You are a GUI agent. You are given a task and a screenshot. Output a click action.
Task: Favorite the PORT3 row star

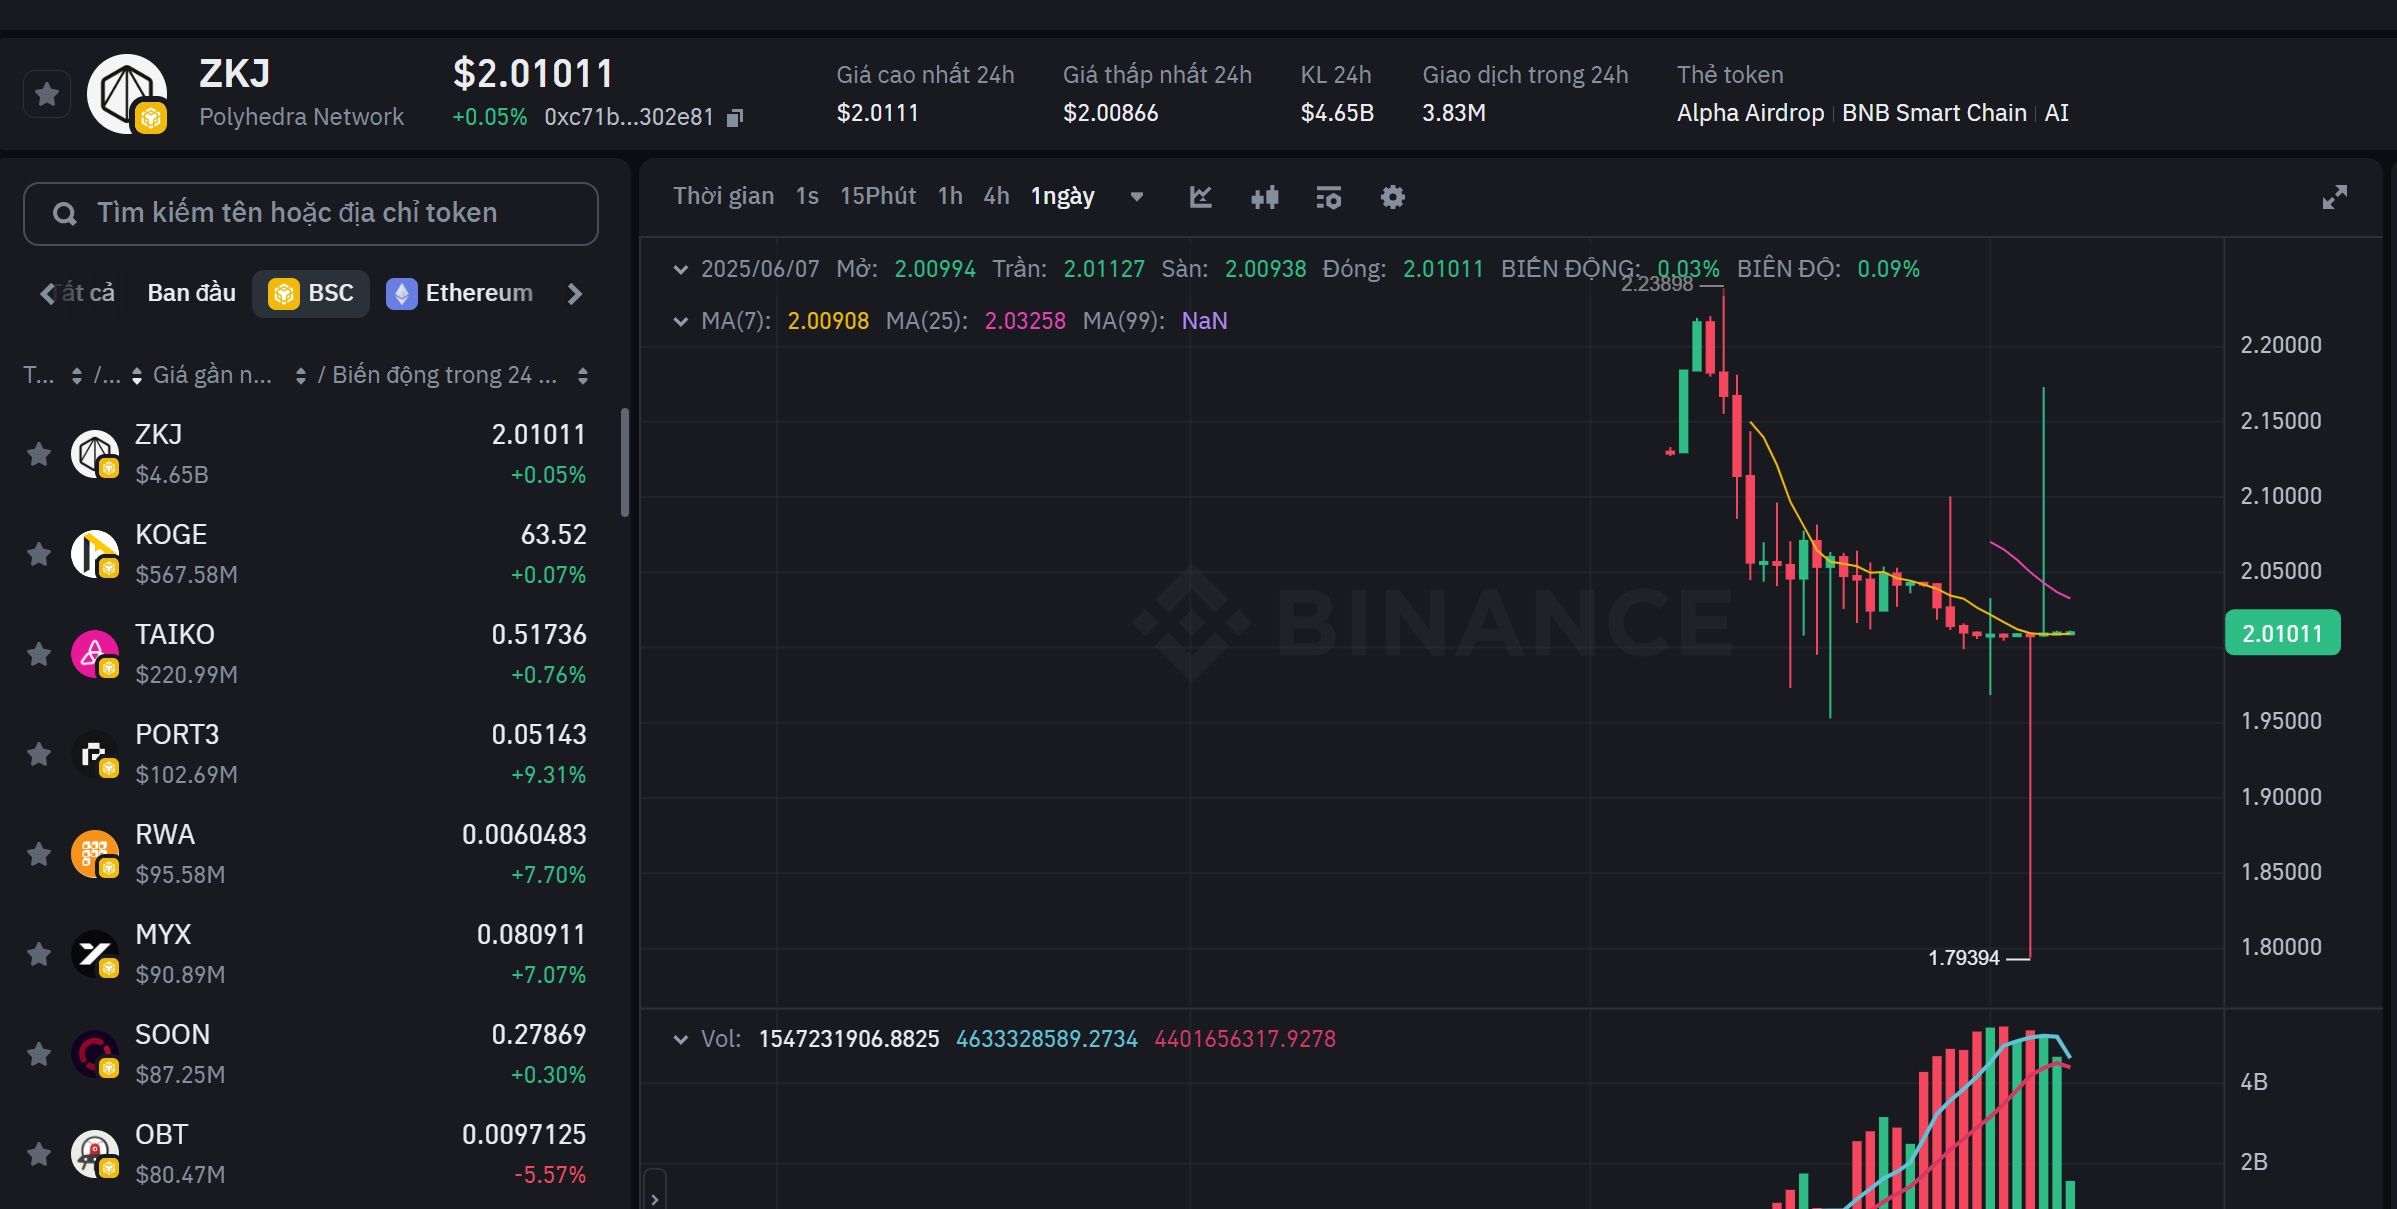39,754
